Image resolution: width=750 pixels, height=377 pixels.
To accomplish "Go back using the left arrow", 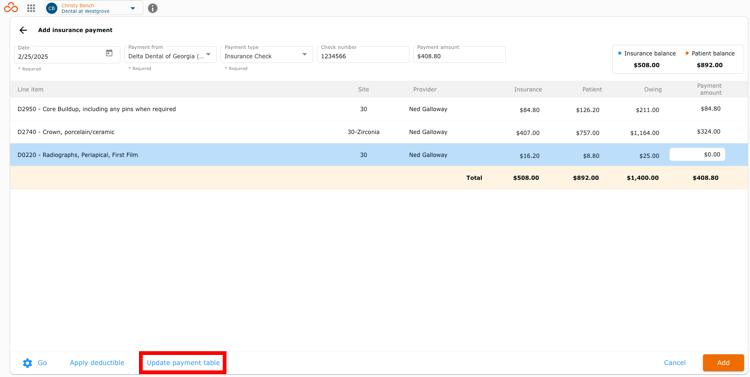I will point(23,30).
